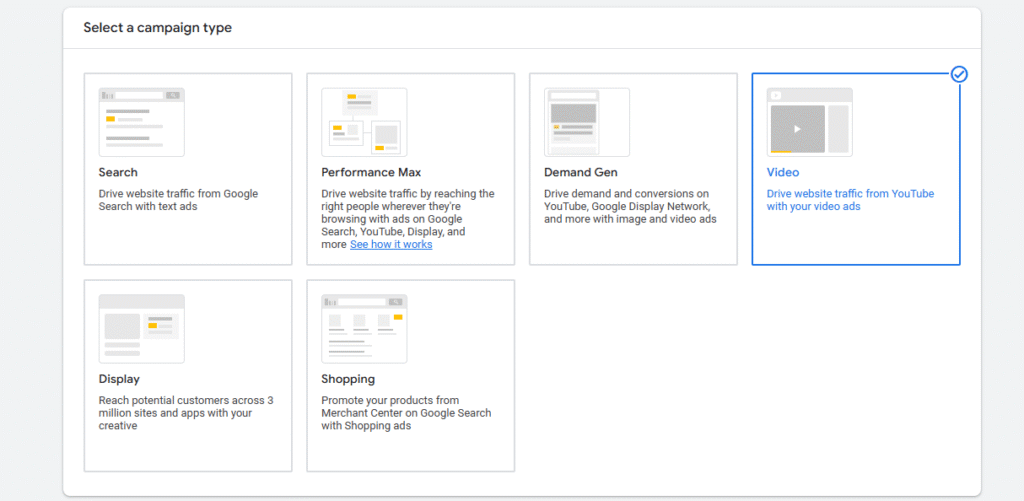Click the Video campaign title

click(x=782, y=172)
